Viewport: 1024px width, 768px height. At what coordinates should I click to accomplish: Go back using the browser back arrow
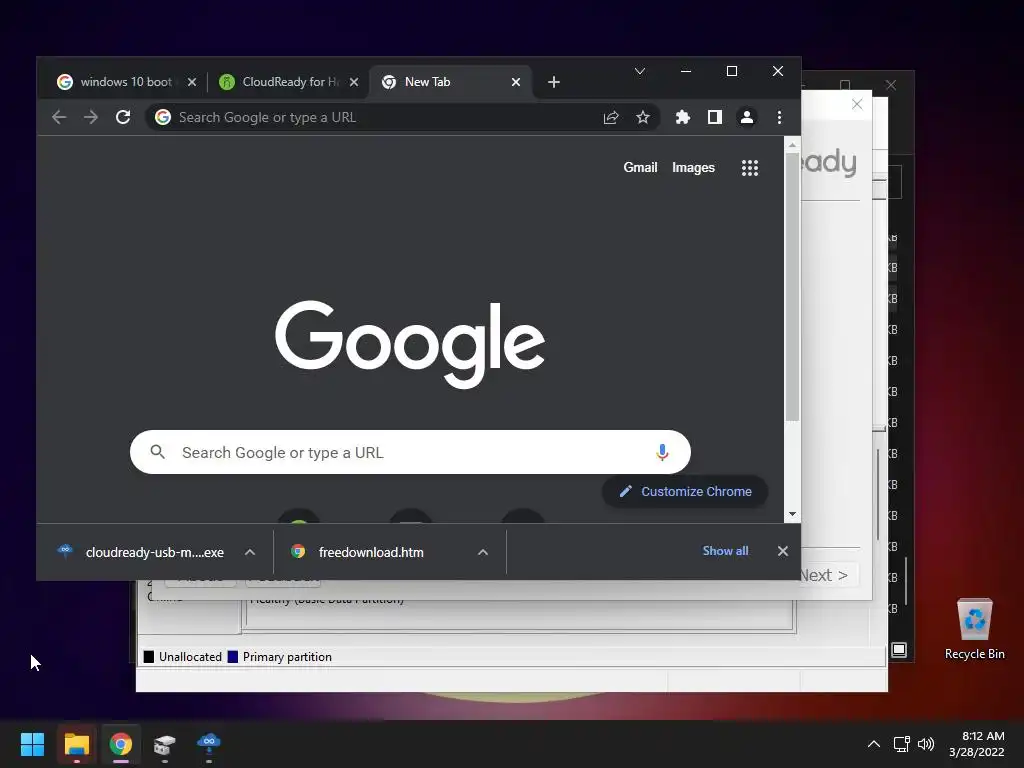[59, 118]
